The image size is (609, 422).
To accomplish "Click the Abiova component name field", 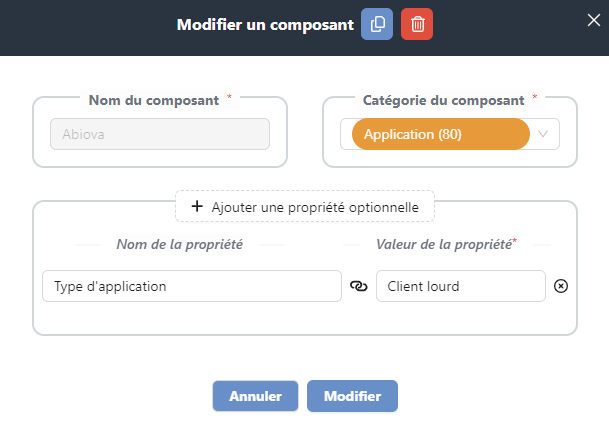I will click(160, 135).
